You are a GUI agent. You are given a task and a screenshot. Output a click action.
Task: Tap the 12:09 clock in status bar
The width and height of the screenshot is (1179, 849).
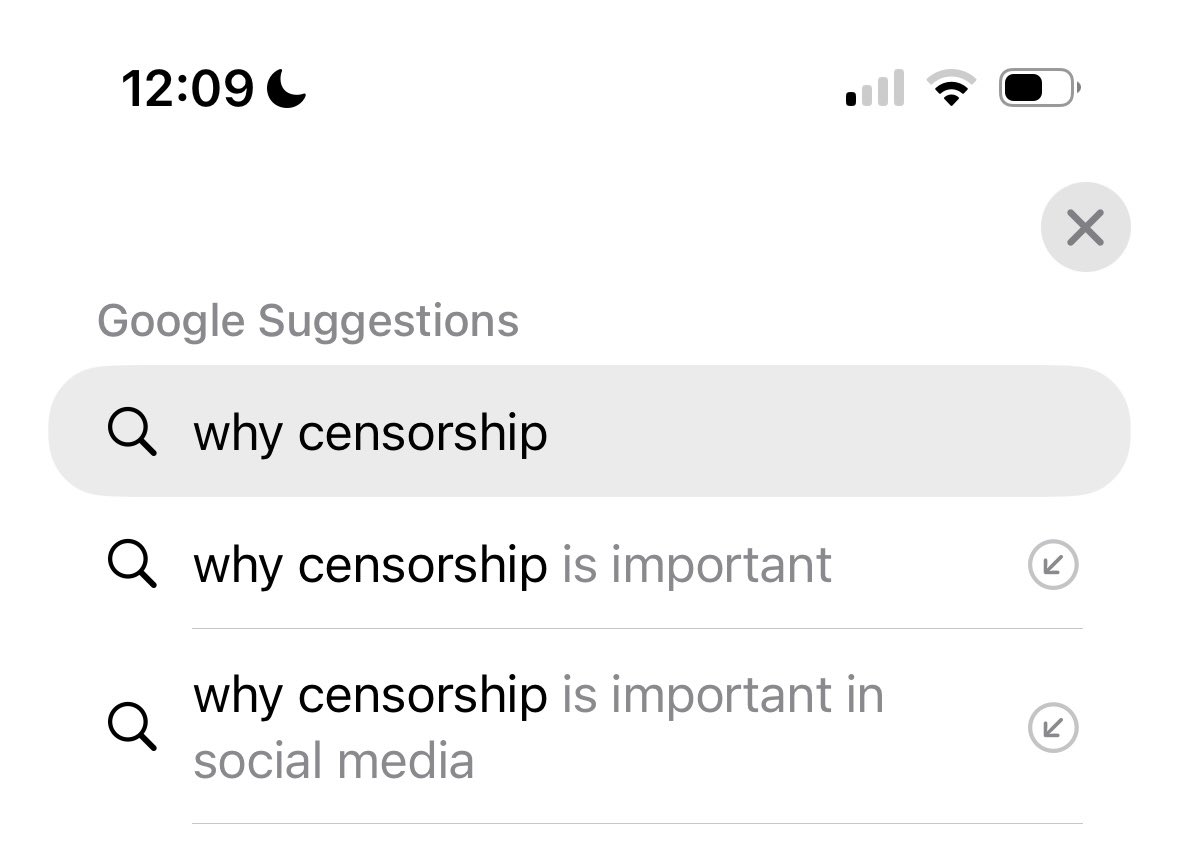point(188,88)
